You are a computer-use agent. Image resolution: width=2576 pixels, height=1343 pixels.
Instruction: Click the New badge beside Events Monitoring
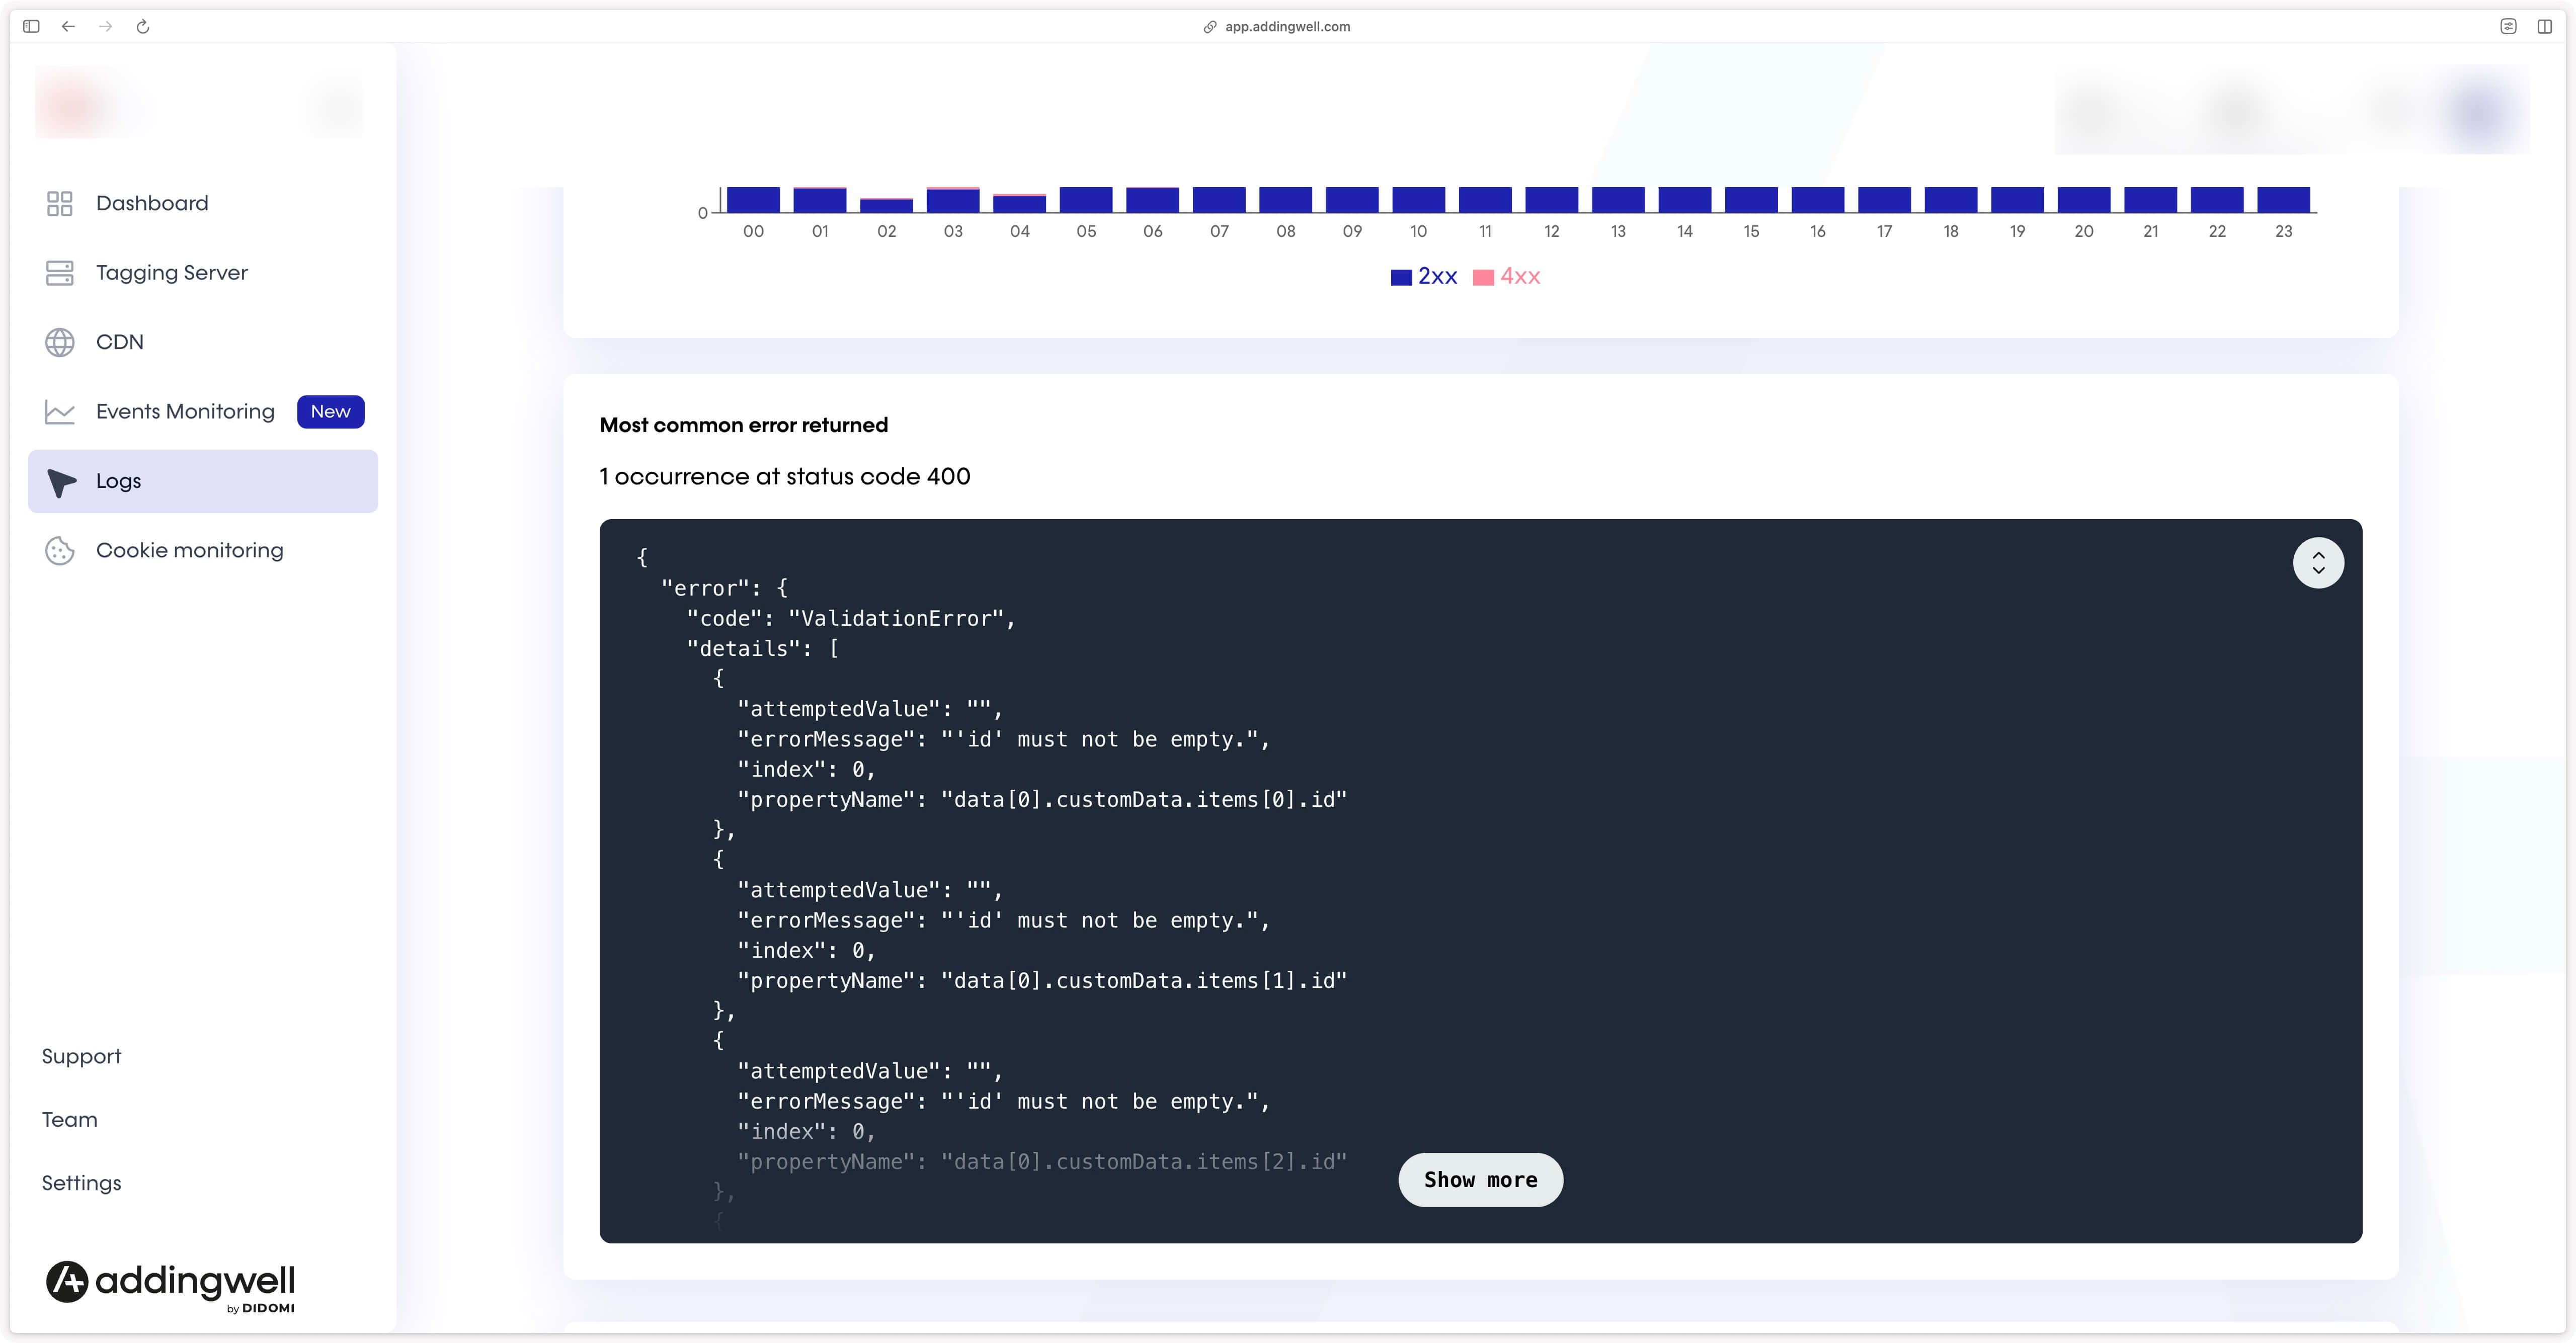tap(330, 412)
